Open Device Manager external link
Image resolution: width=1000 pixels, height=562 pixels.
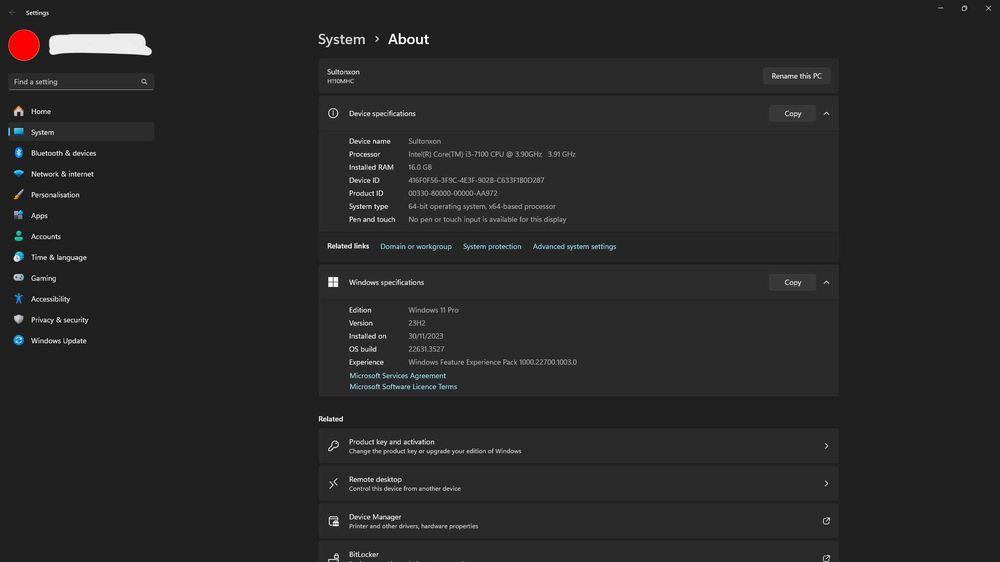[826, 521]
